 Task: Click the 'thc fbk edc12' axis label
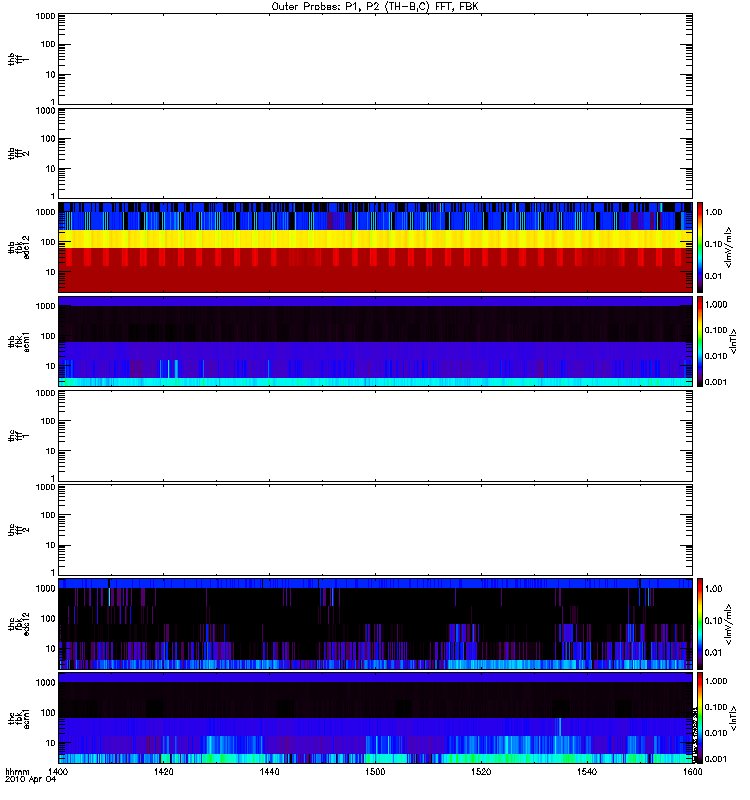click(18, 624)
